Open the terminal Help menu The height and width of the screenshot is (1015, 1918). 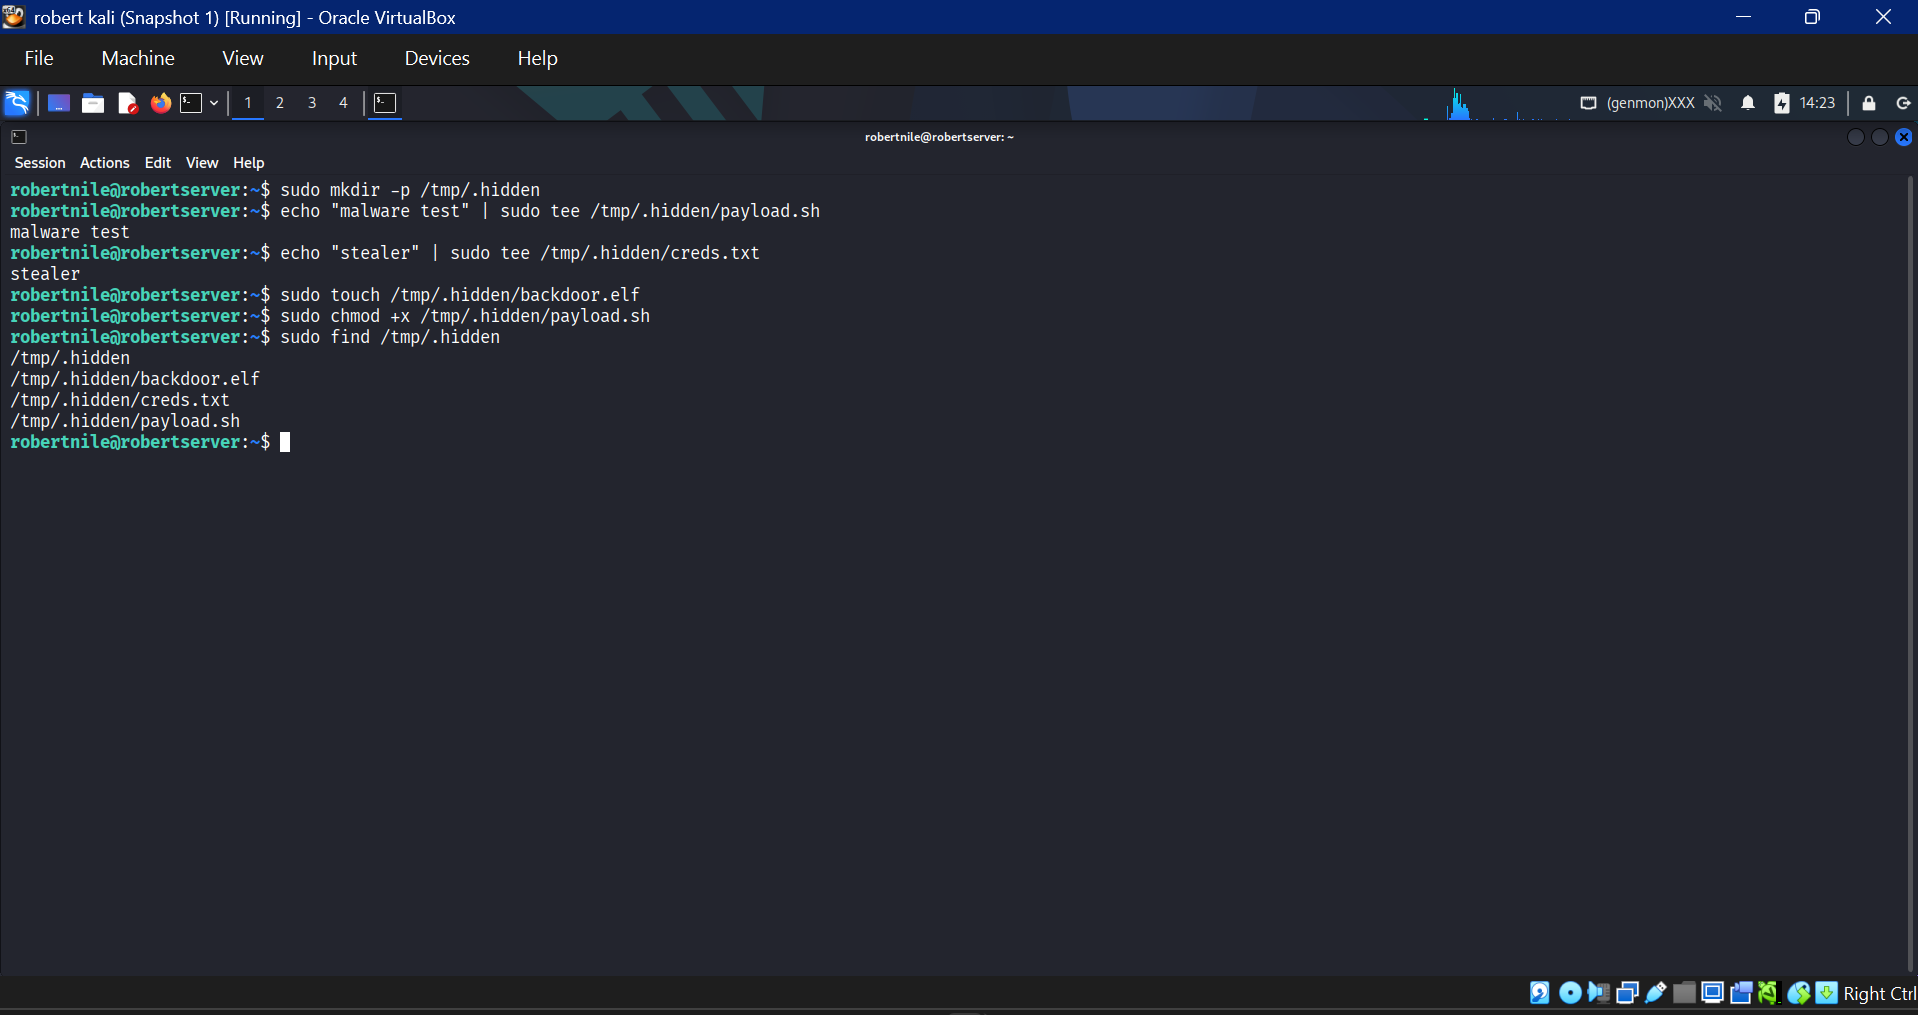[x=249, y=163]
